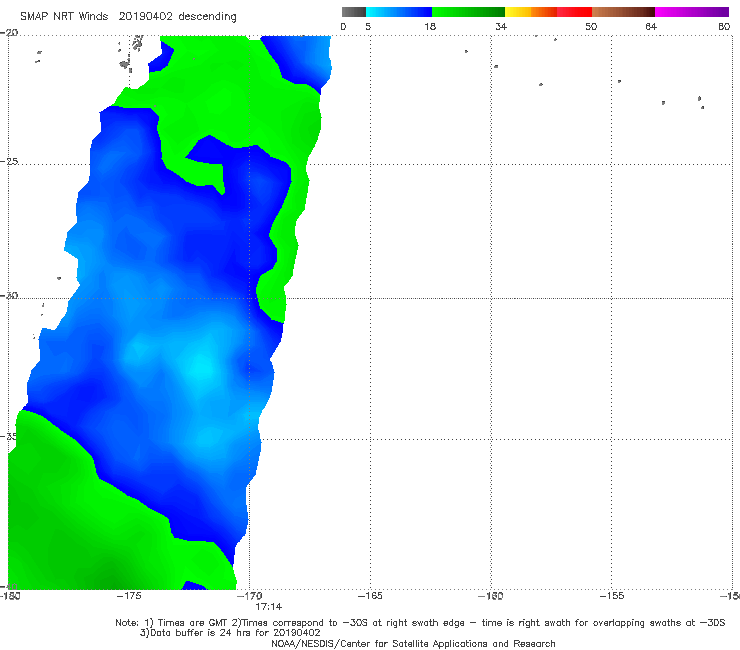Click the NOAA/NESDIS credit line
The width and height of the screenshot is (740, 650).
click(413, 644)
